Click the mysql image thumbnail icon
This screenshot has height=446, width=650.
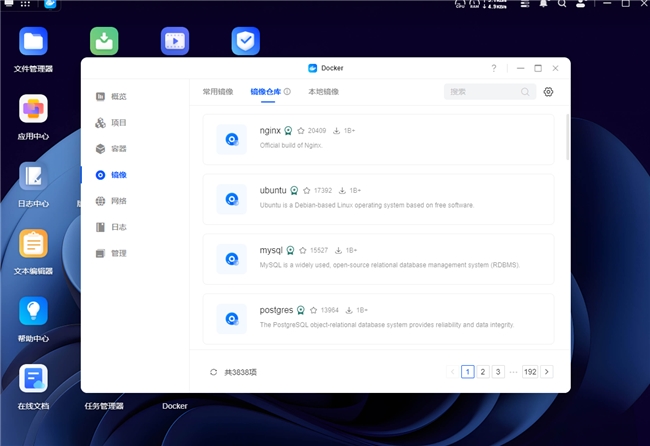[232, 259]
